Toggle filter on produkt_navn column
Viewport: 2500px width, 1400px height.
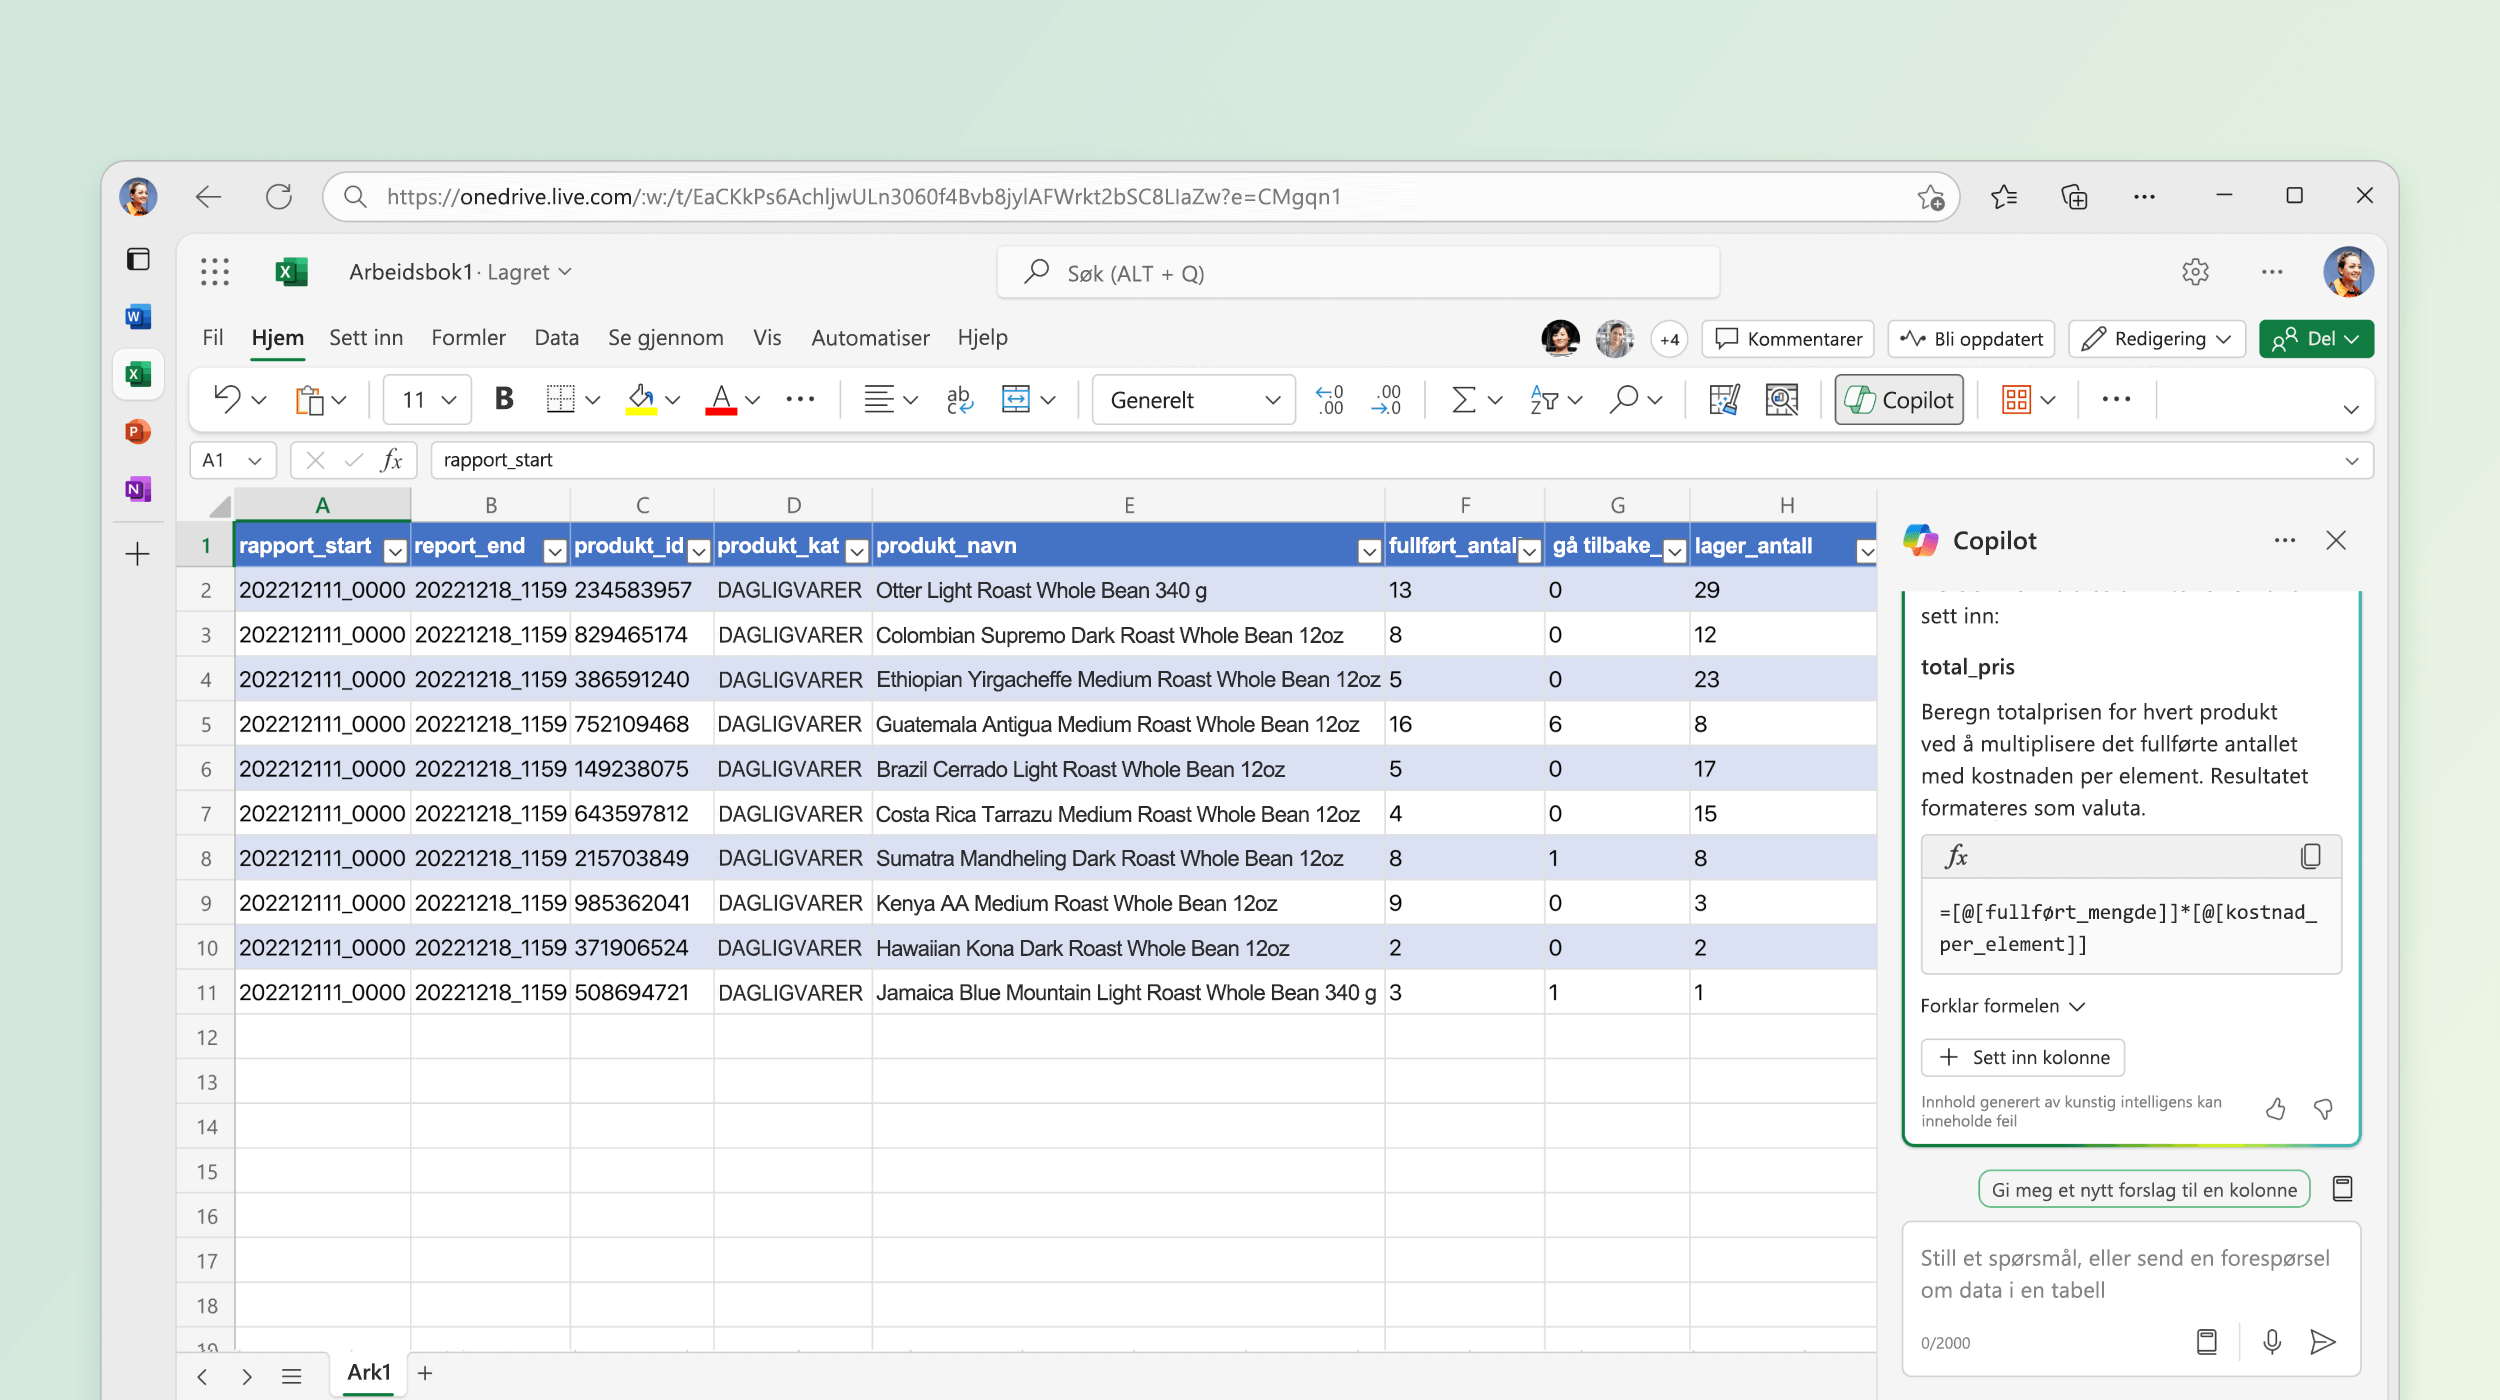(x=1365, y=546)
